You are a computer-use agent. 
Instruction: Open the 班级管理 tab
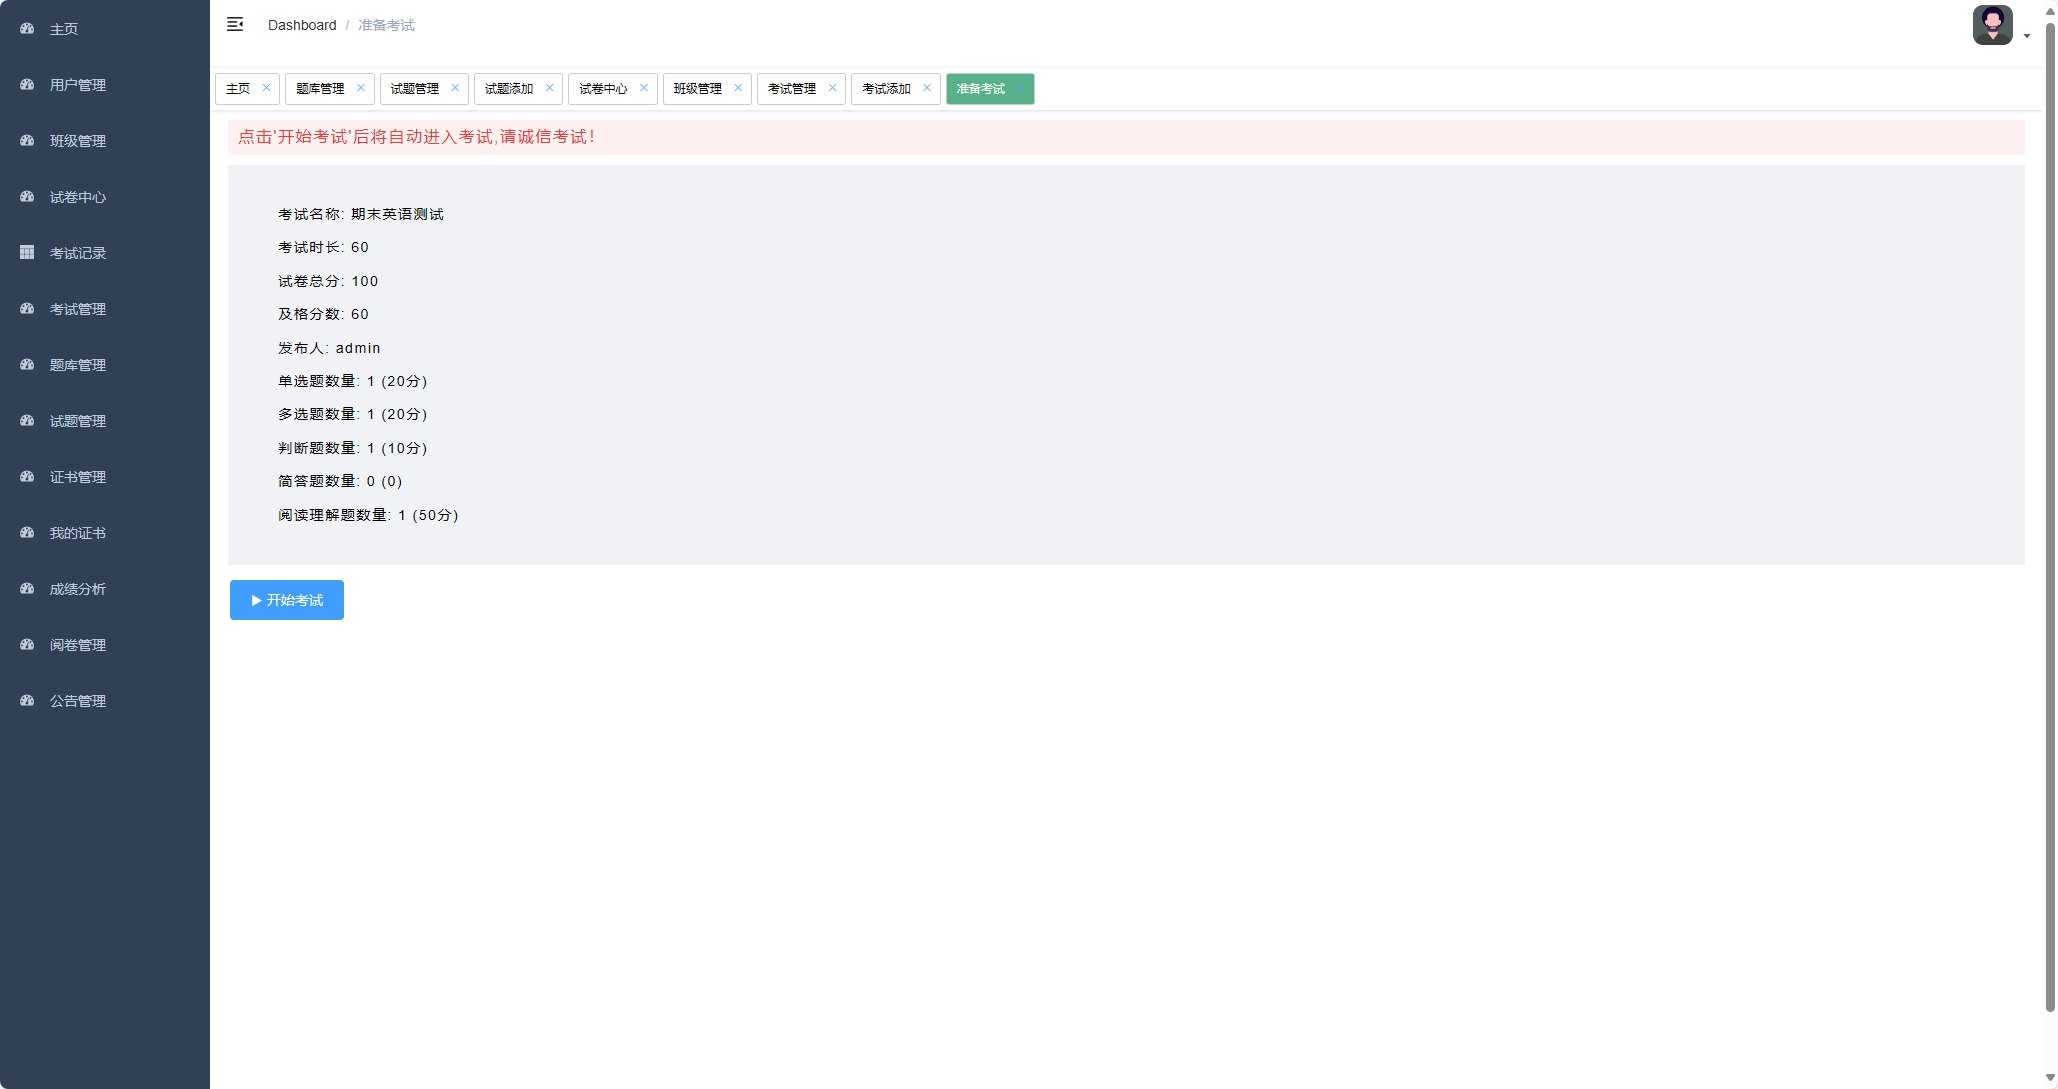click(697, 89)
